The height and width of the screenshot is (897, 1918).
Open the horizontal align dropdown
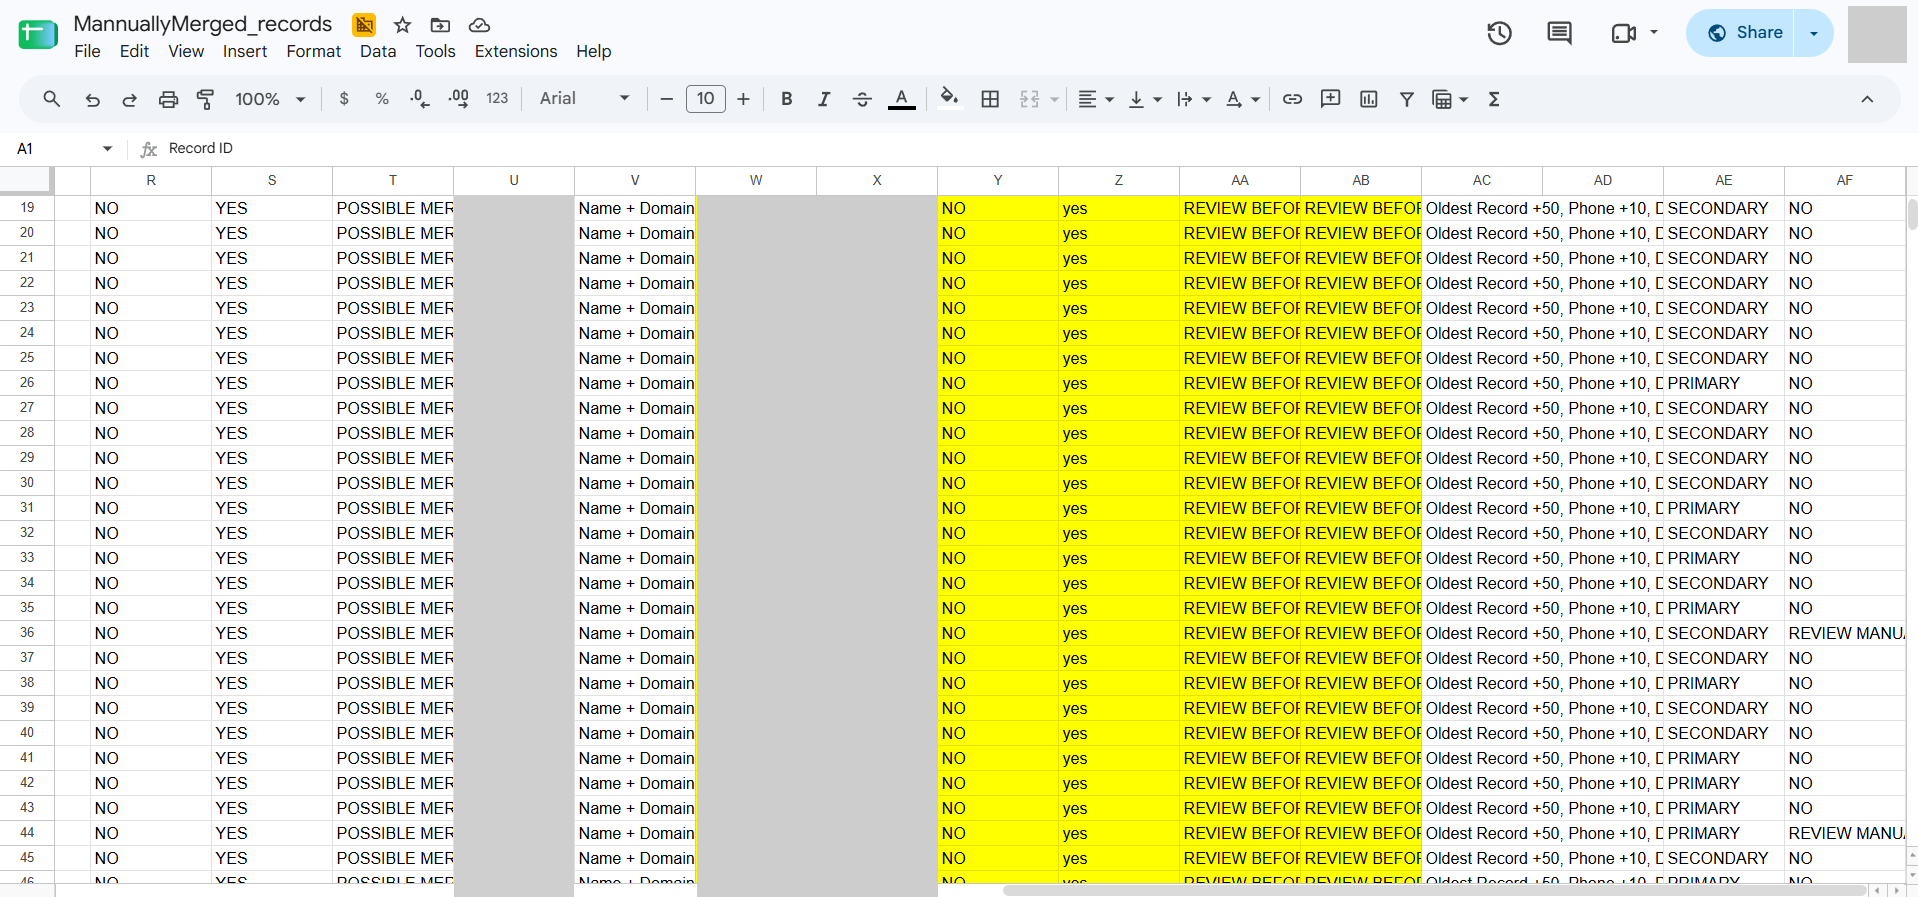pos(1096,99)
